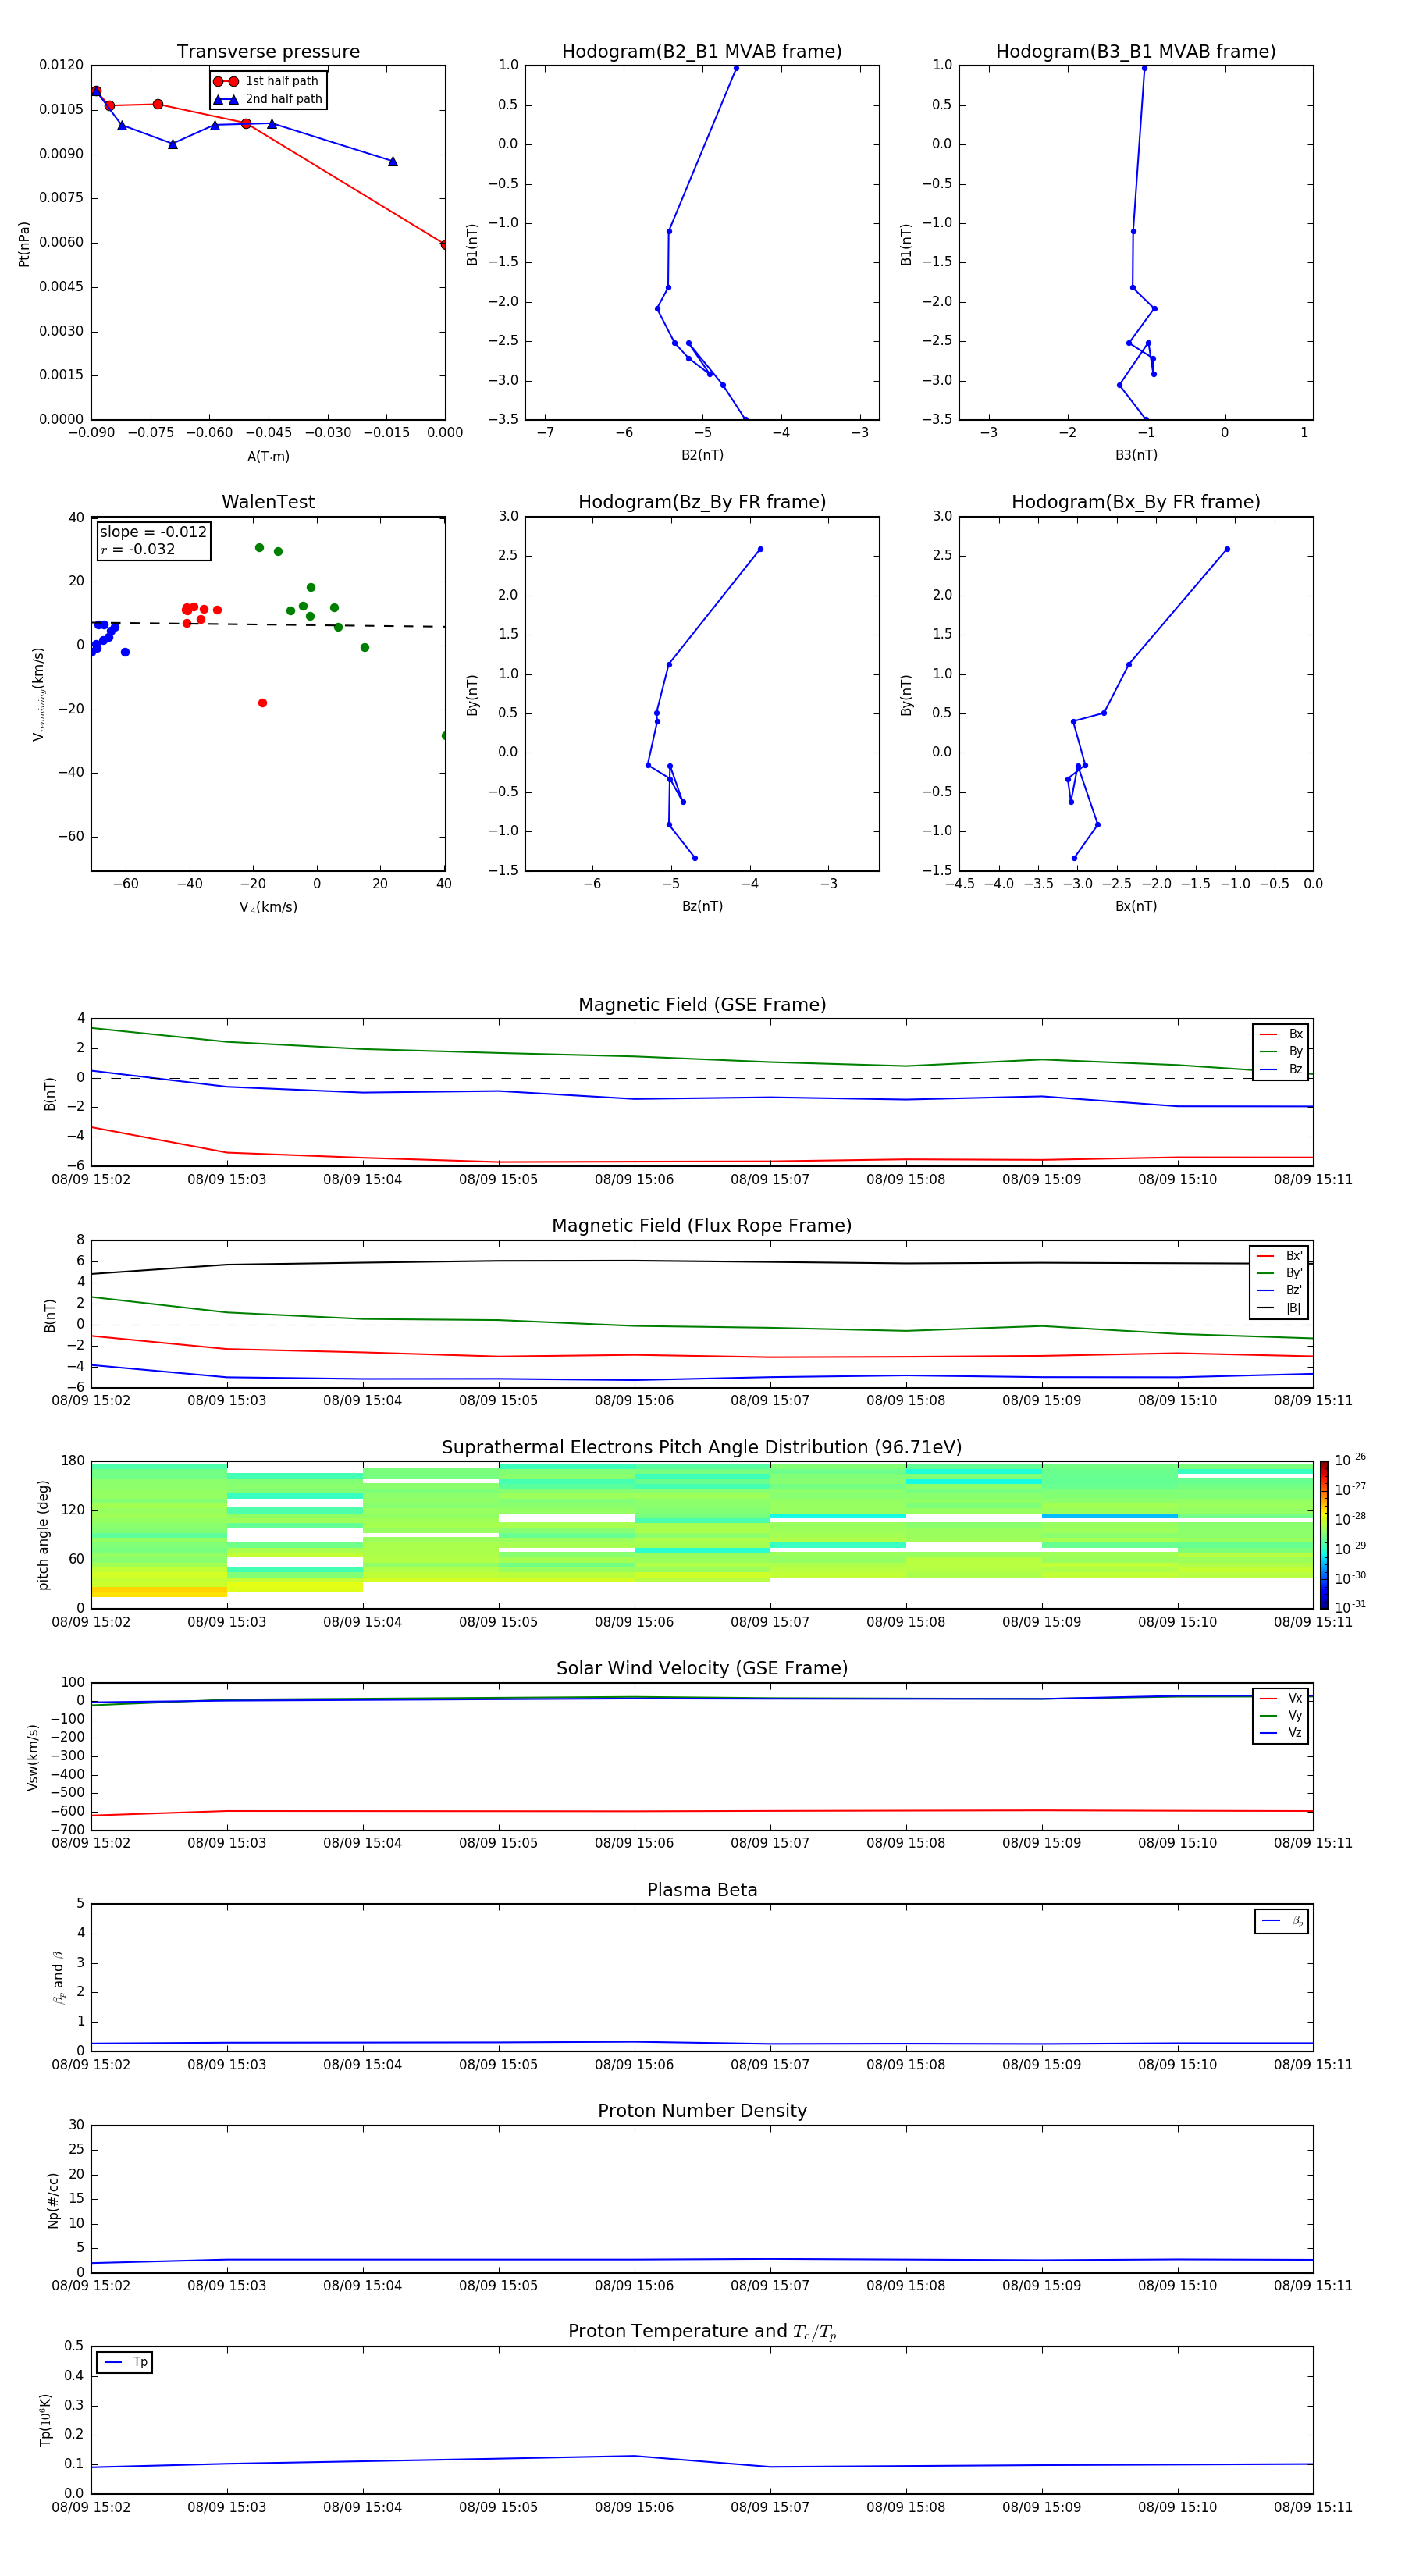Viewport: 1405px width, 2576px height.
Task: Click the 'Proton Number Density' title
Action: (702, 2111)
